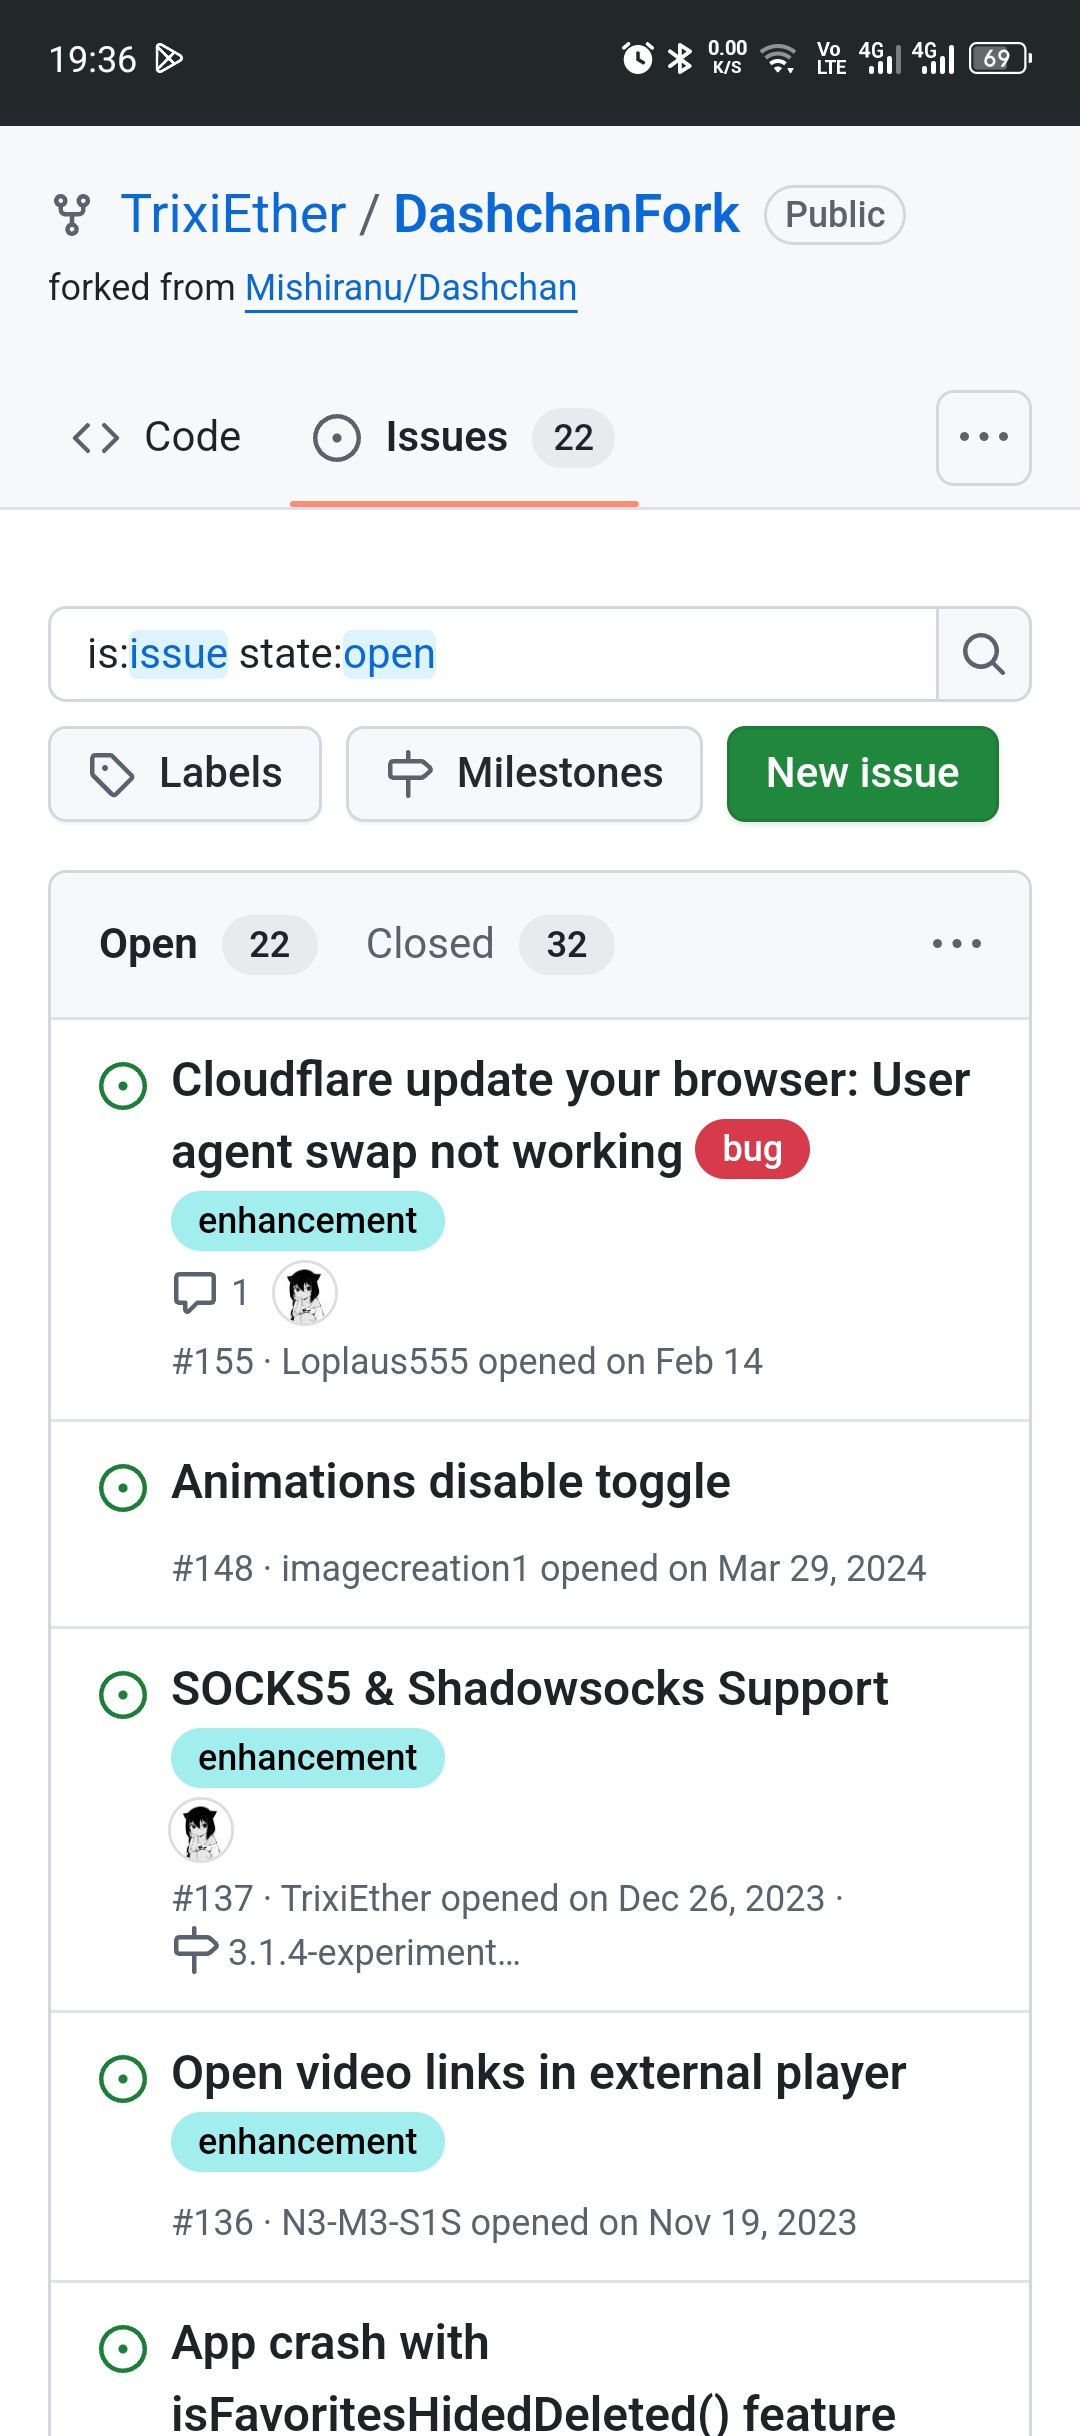Tap the alarm icon in status bar

pyautogui.click(x=637, y=58)
